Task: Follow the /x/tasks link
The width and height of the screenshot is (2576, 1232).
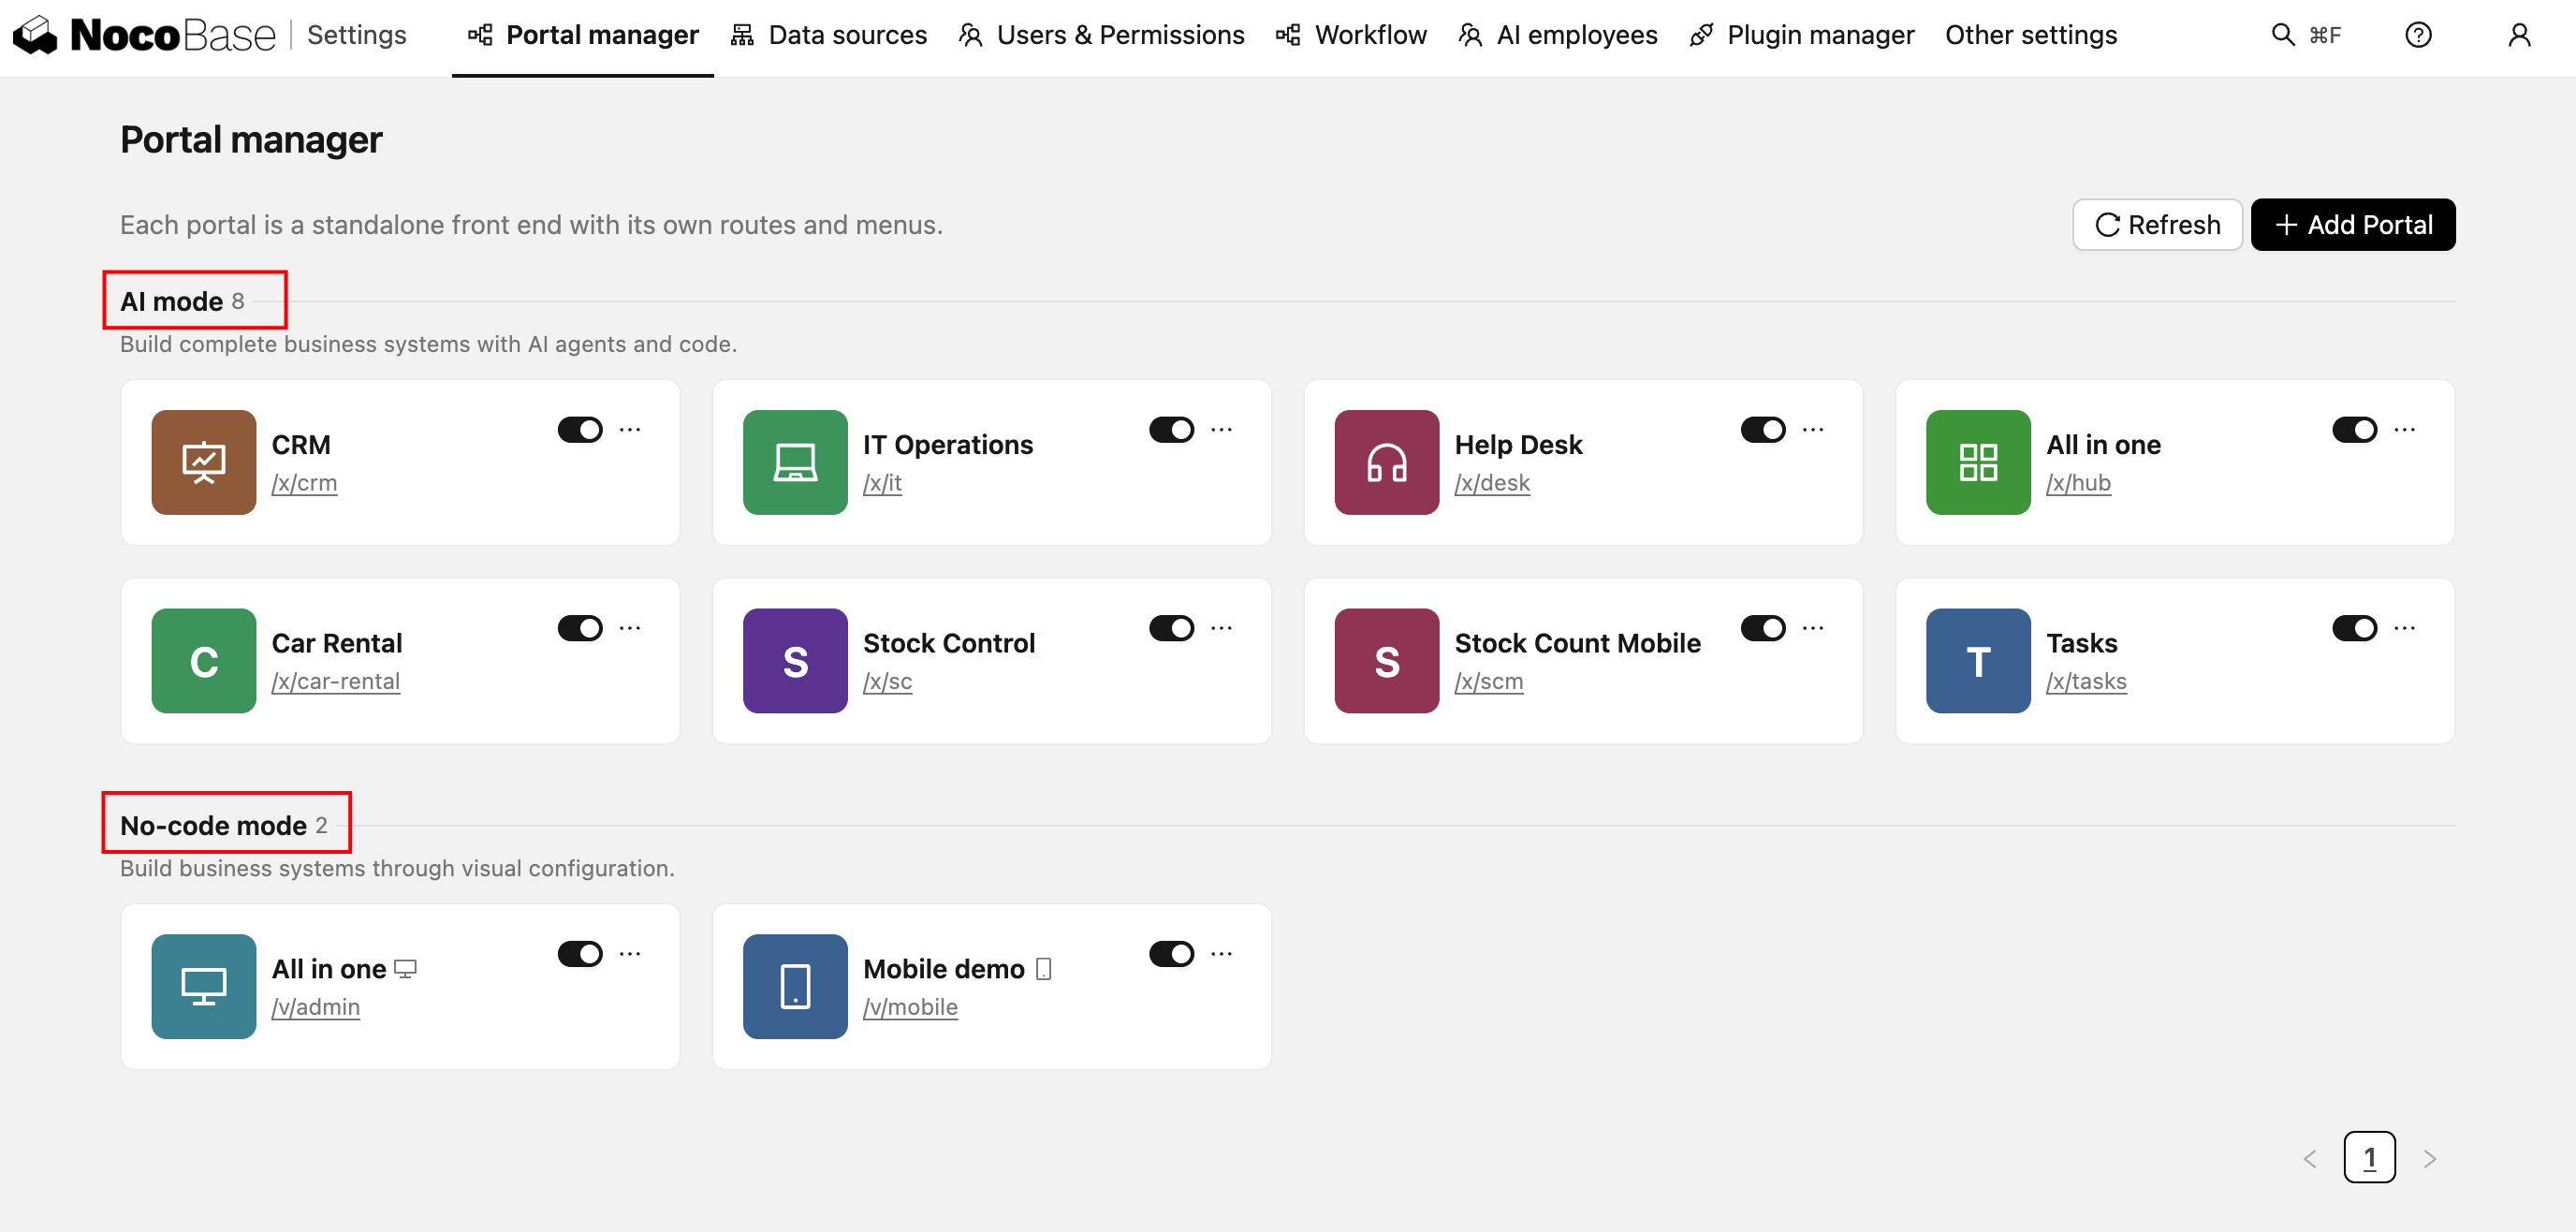Action: click(x=2086, y=682)
